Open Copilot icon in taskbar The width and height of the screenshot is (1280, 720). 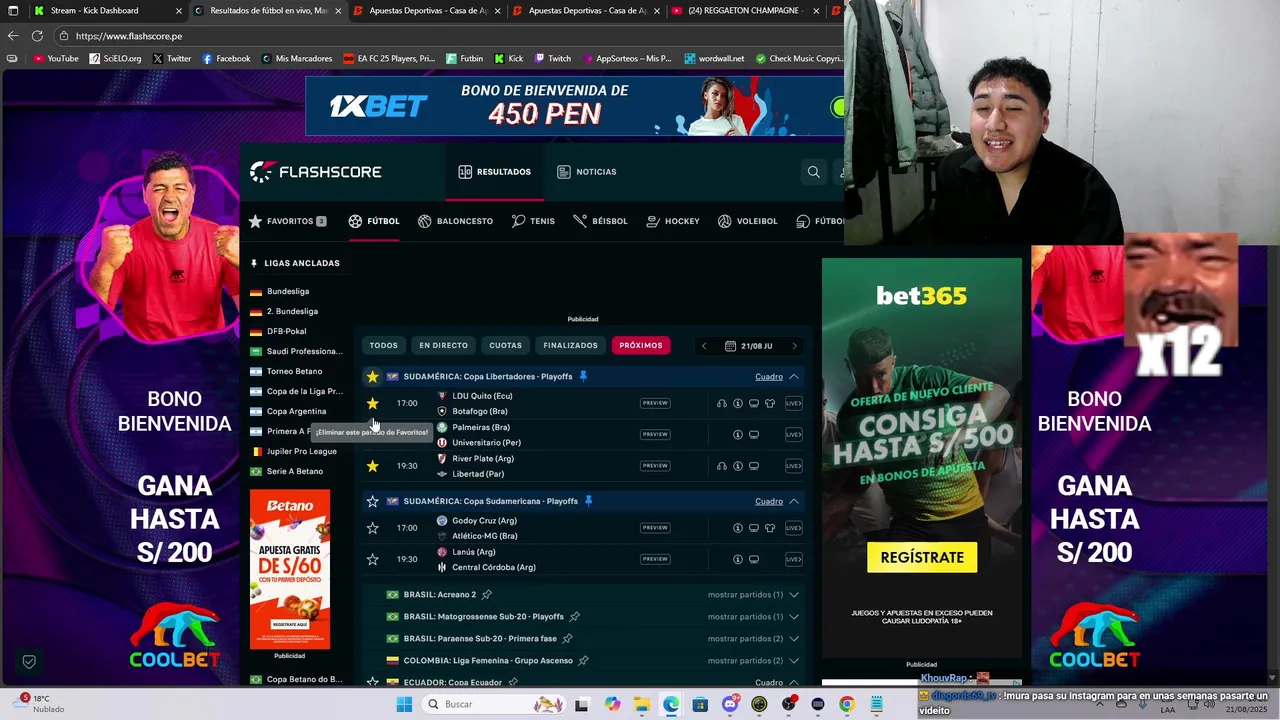[x=612, y=704]
